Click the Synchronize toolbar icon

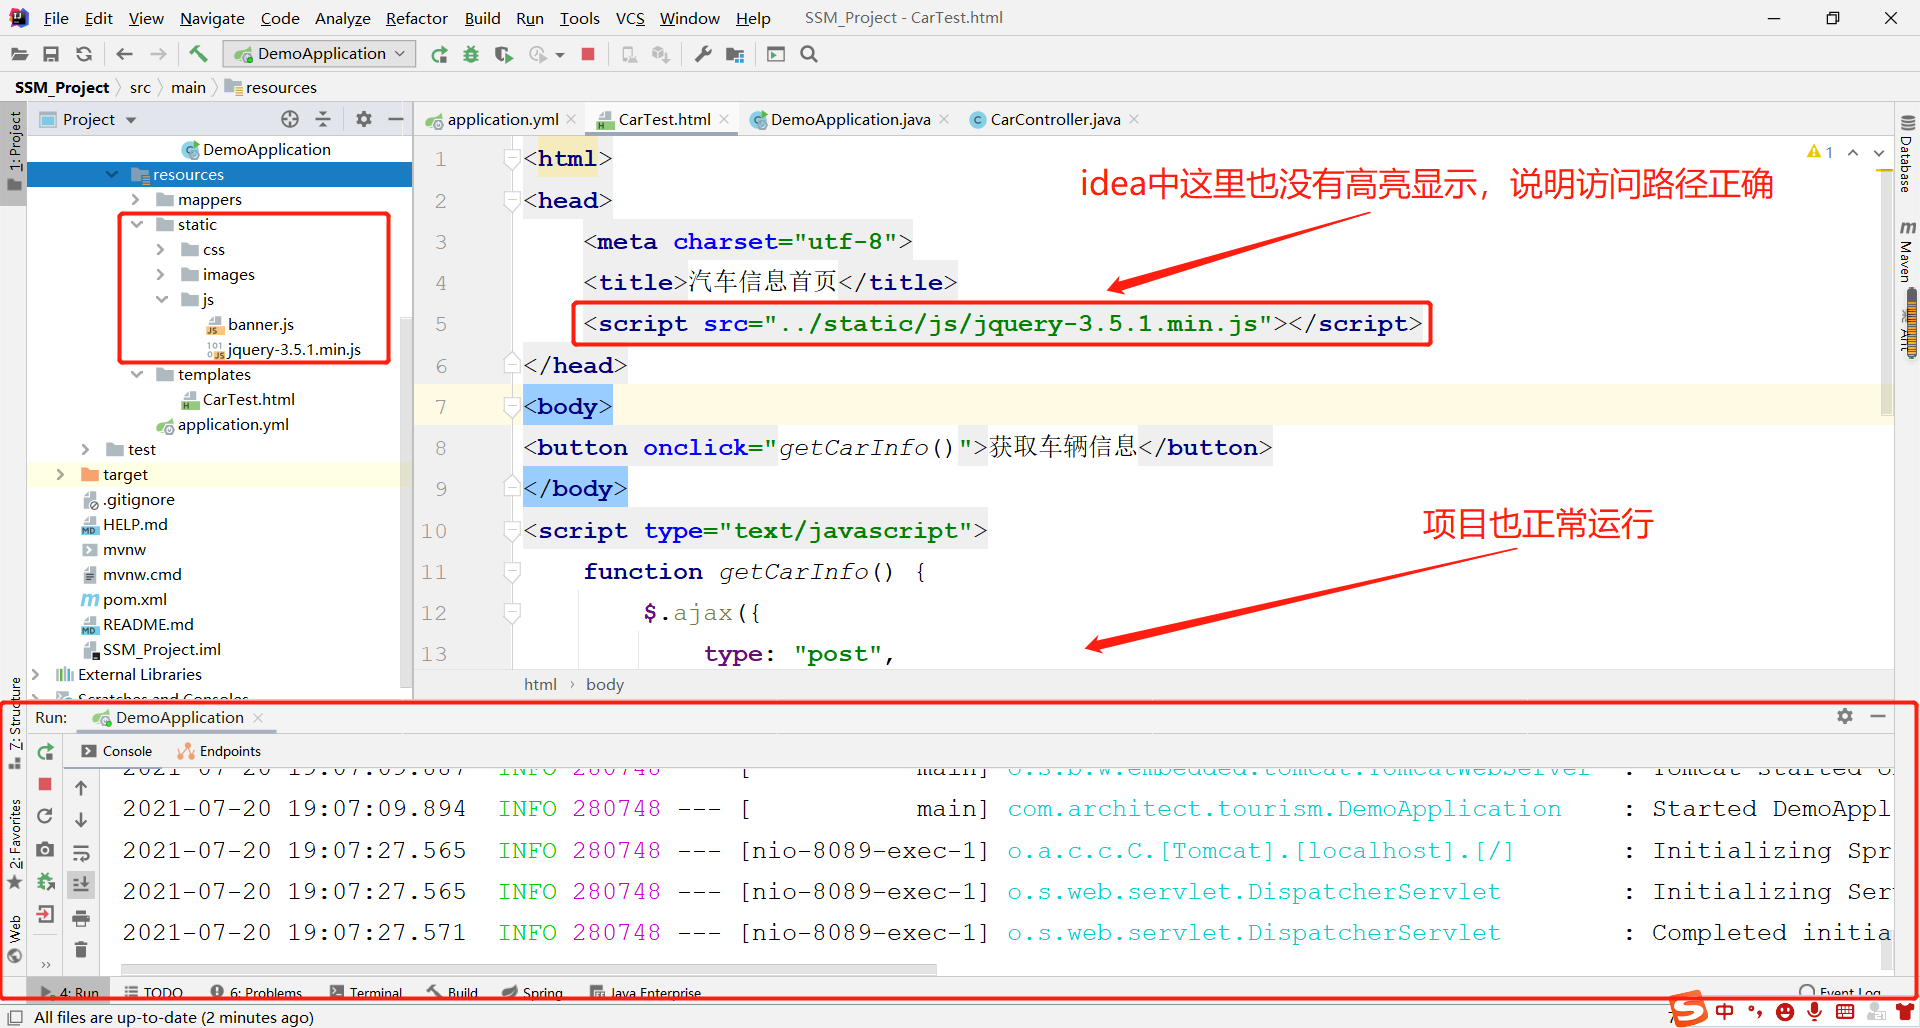tap(84, 54)
